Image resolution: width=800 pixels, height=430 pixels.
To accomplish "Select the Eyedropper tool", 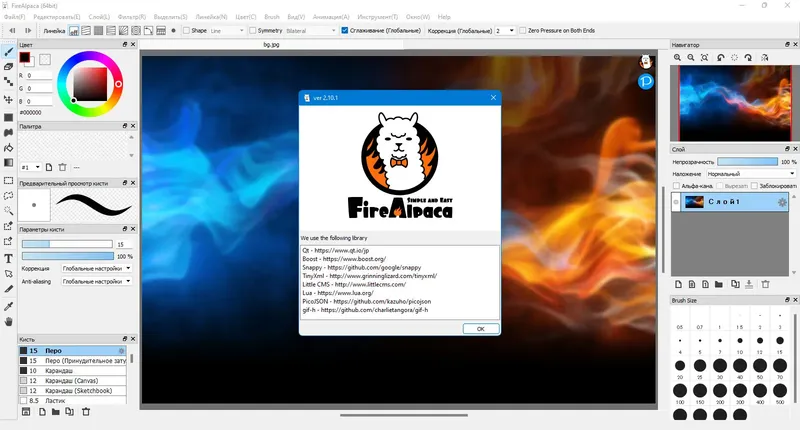I will (x=8, y=306).
